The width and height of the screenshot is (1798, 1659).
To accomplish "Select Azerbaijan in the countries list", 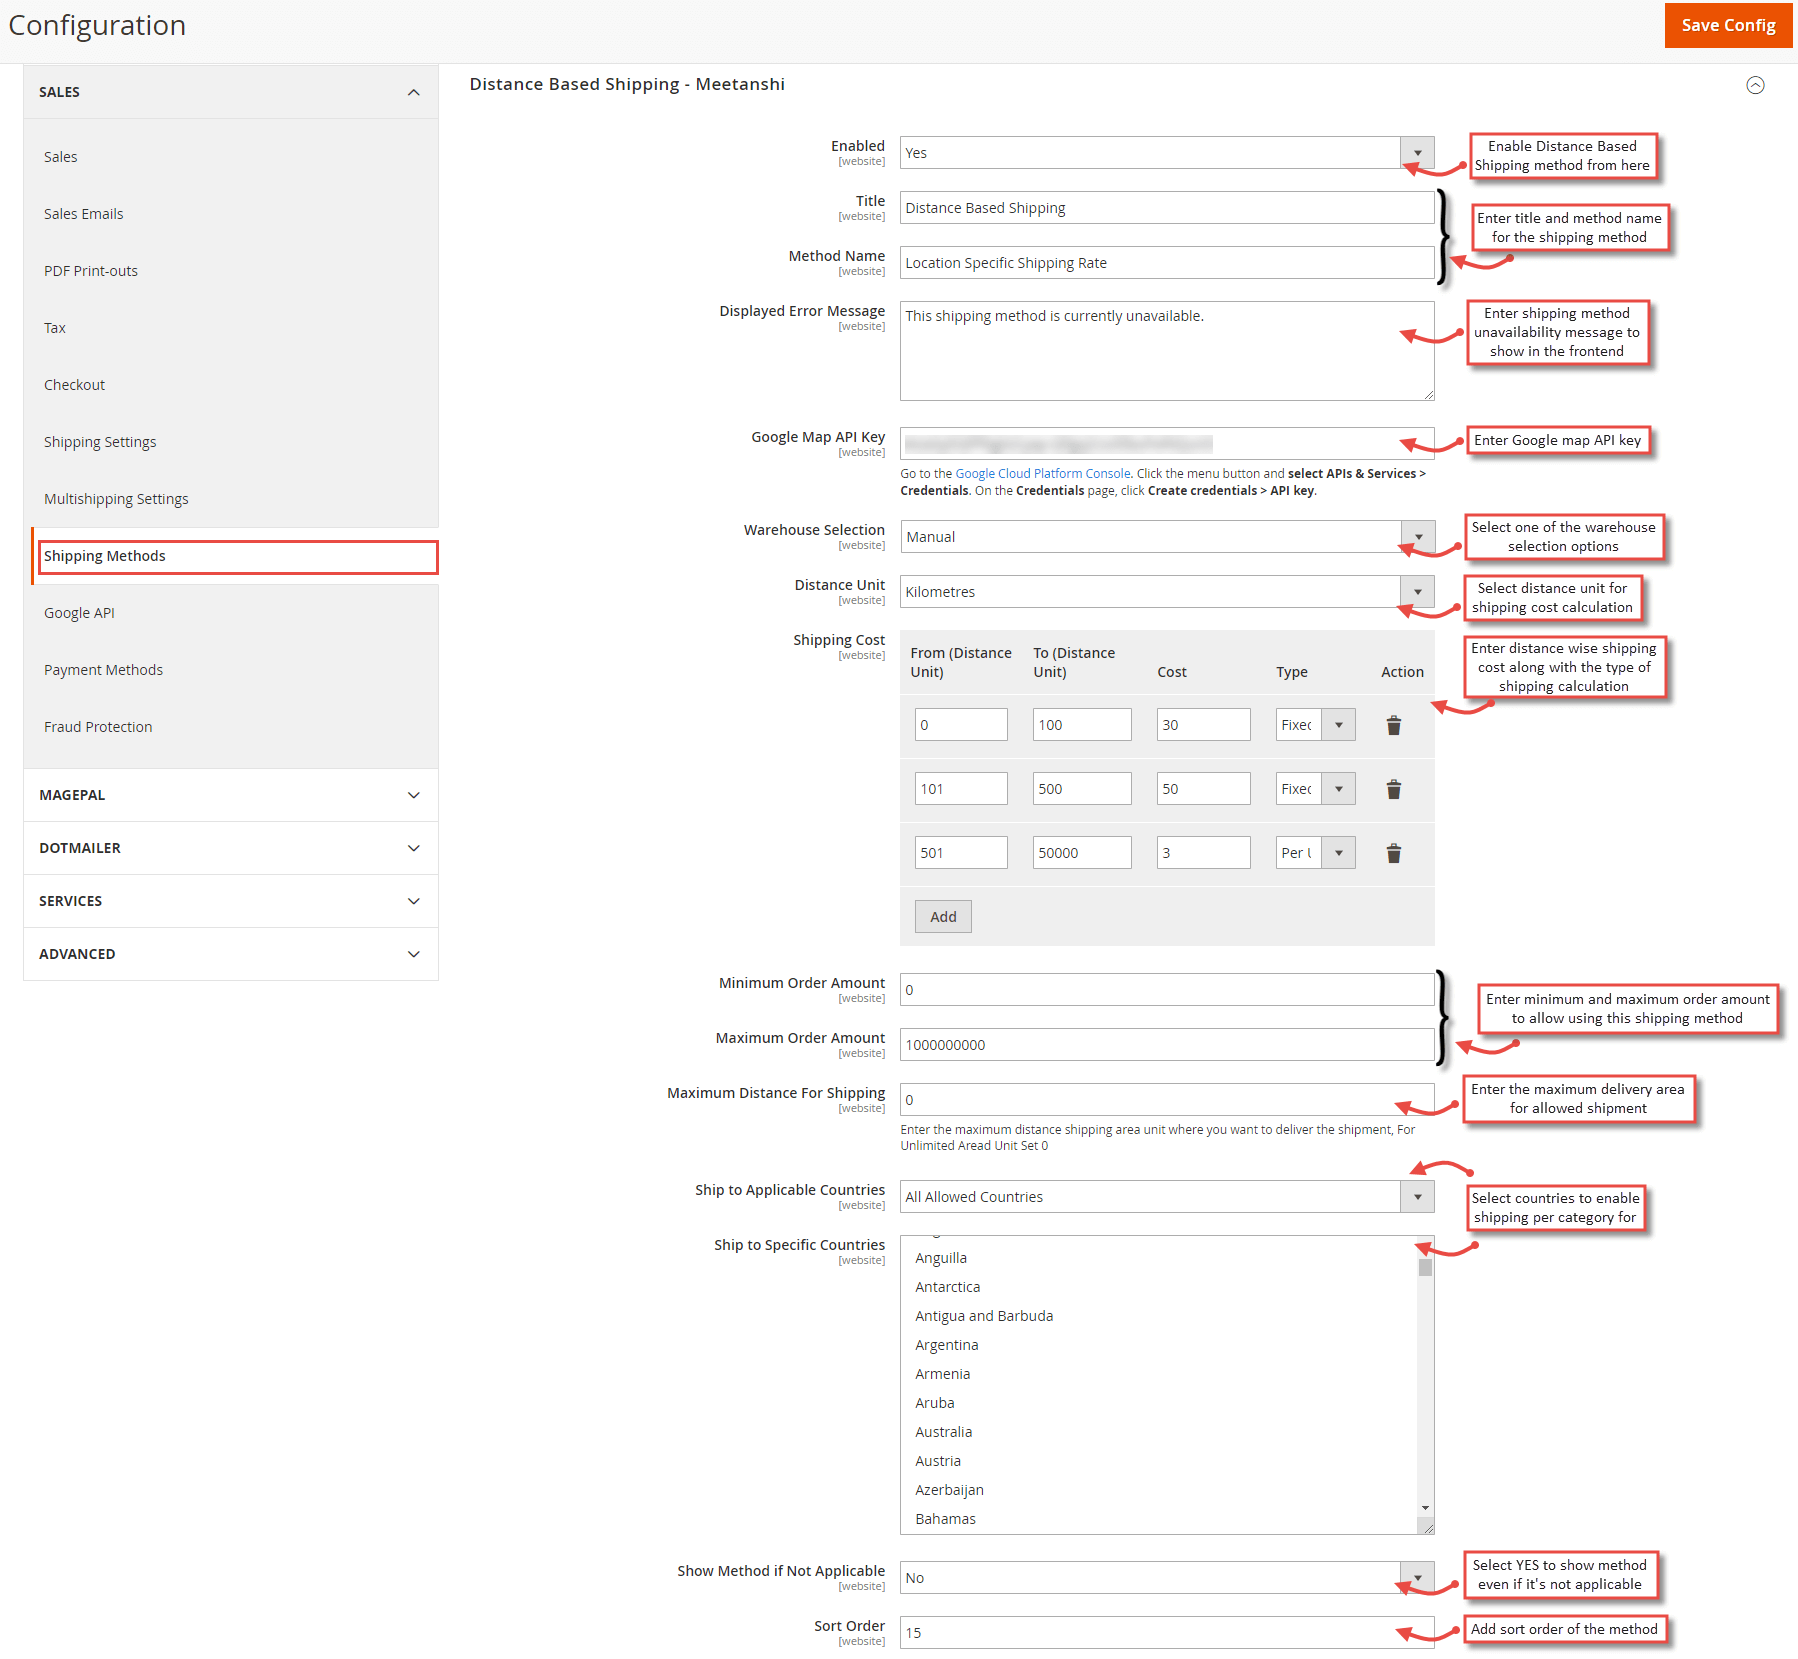I will 1159,1490.
